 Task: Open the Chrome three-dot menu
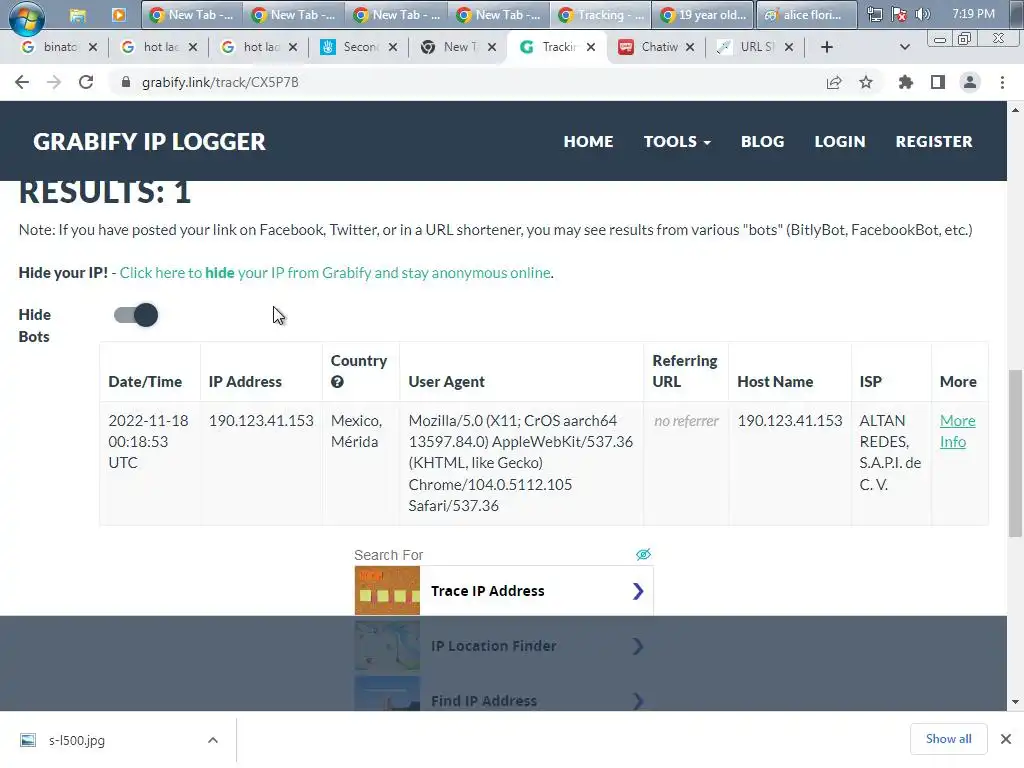pos(1002,82)
